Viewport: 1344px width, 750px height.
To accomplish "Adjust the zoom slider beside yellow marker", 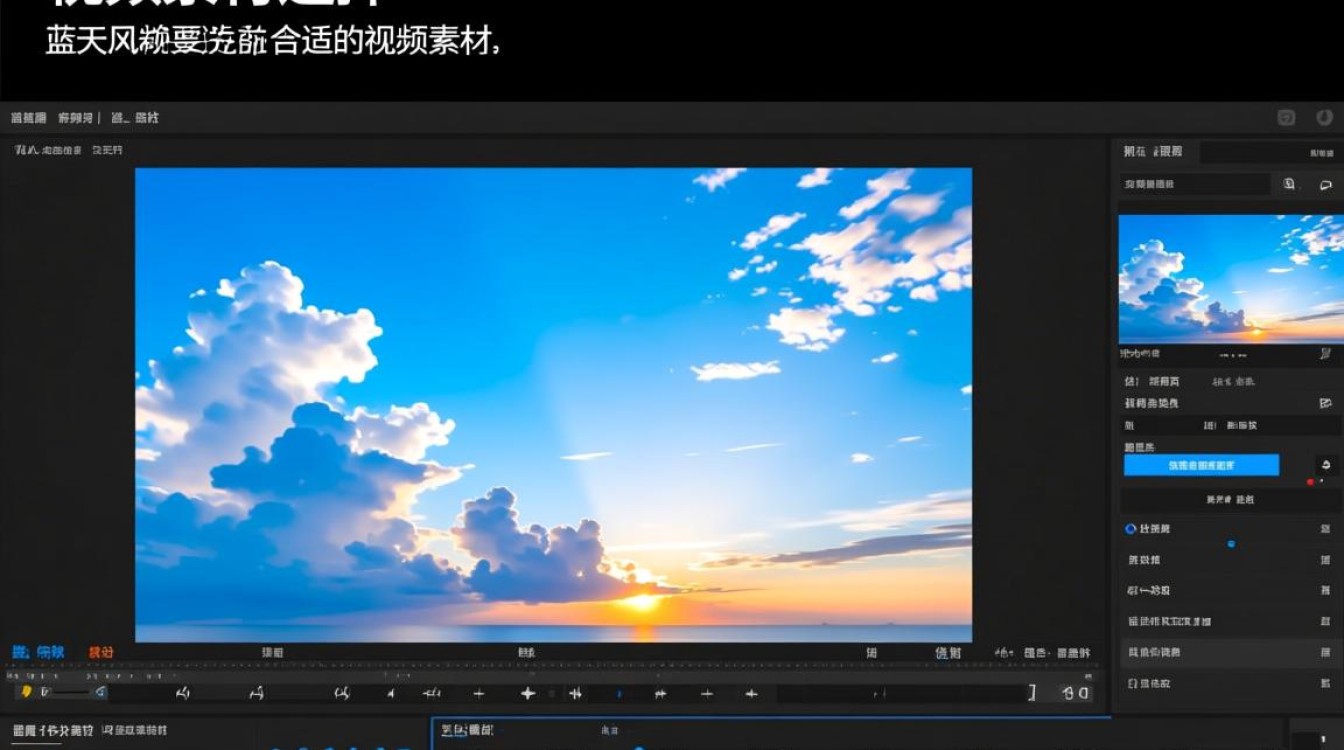I will 70,692.
